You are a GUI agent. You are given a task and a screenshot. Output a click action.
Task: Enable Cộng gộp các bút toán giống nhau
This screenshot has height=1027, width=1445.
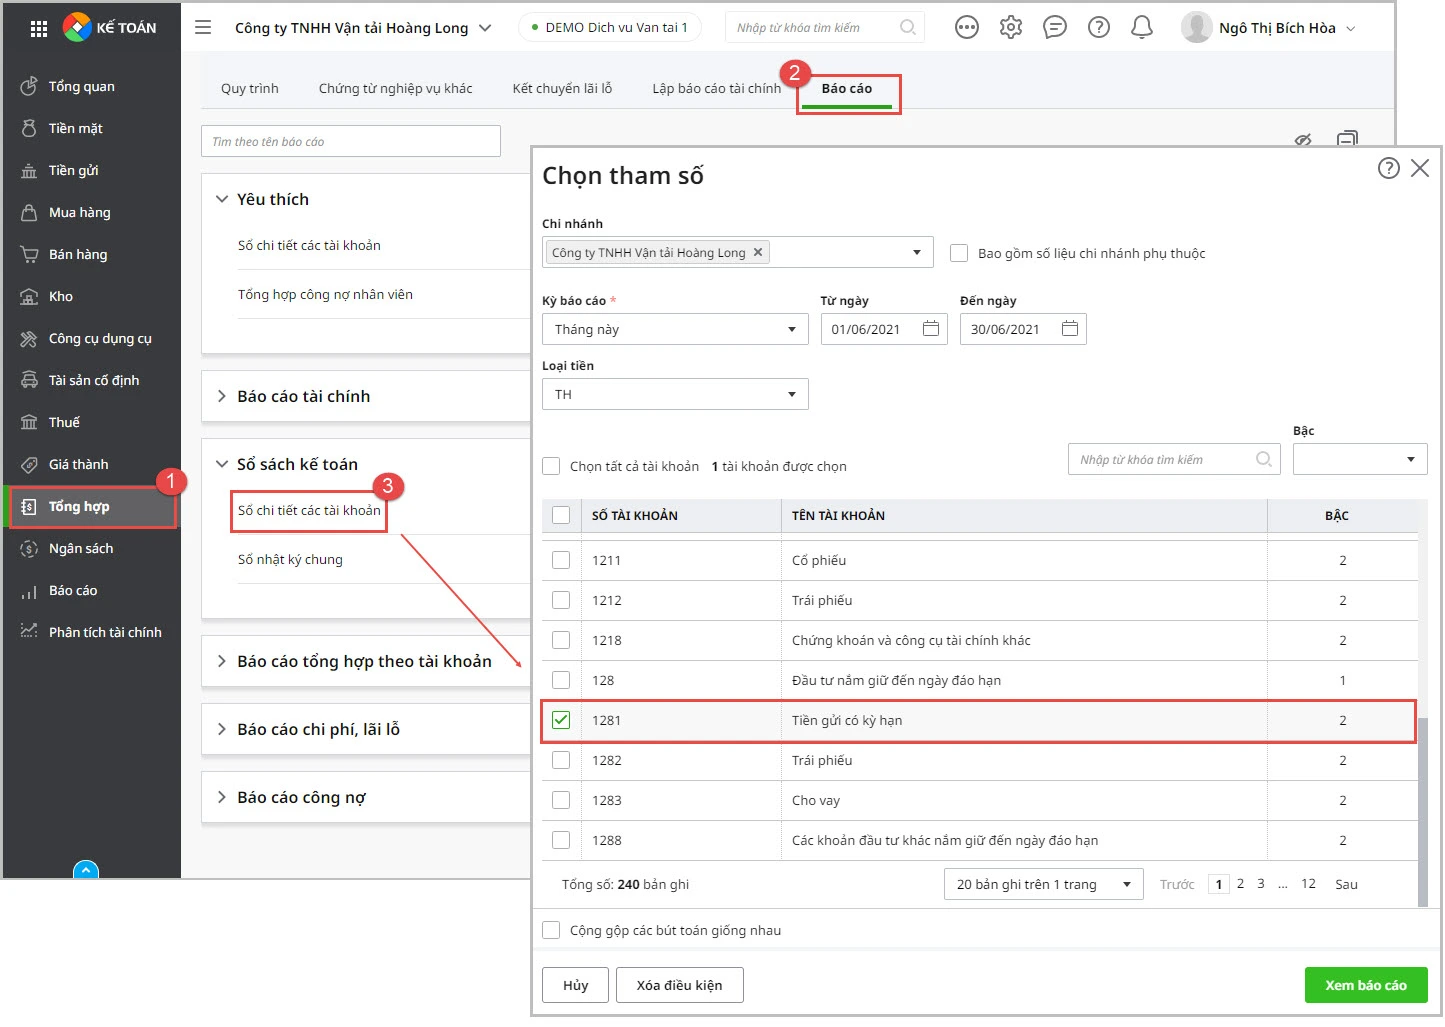click(551, 930)
